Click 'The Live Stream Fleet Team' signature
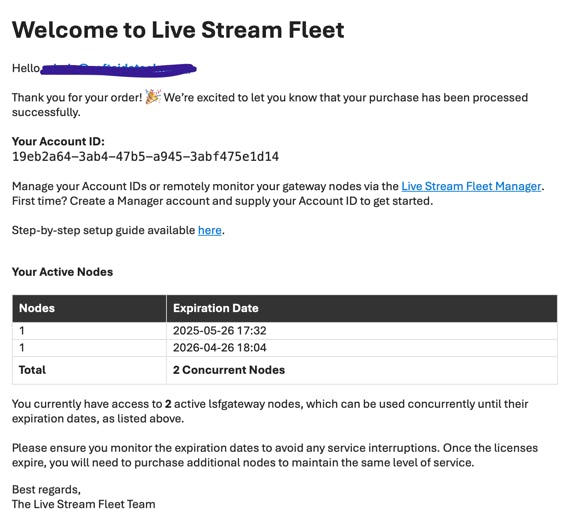 pyautogui.click(x=84, y=504)
